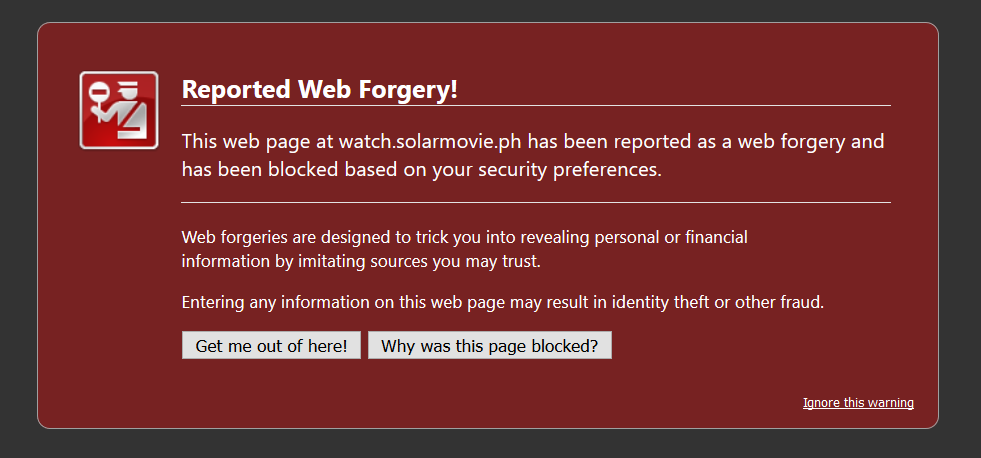Image resolution: width=981 pixels, height=458 pixels.
Task: Click the line starting 'Web forgeries are designed'
Action: pyautogui.click(x=464, y=238)
